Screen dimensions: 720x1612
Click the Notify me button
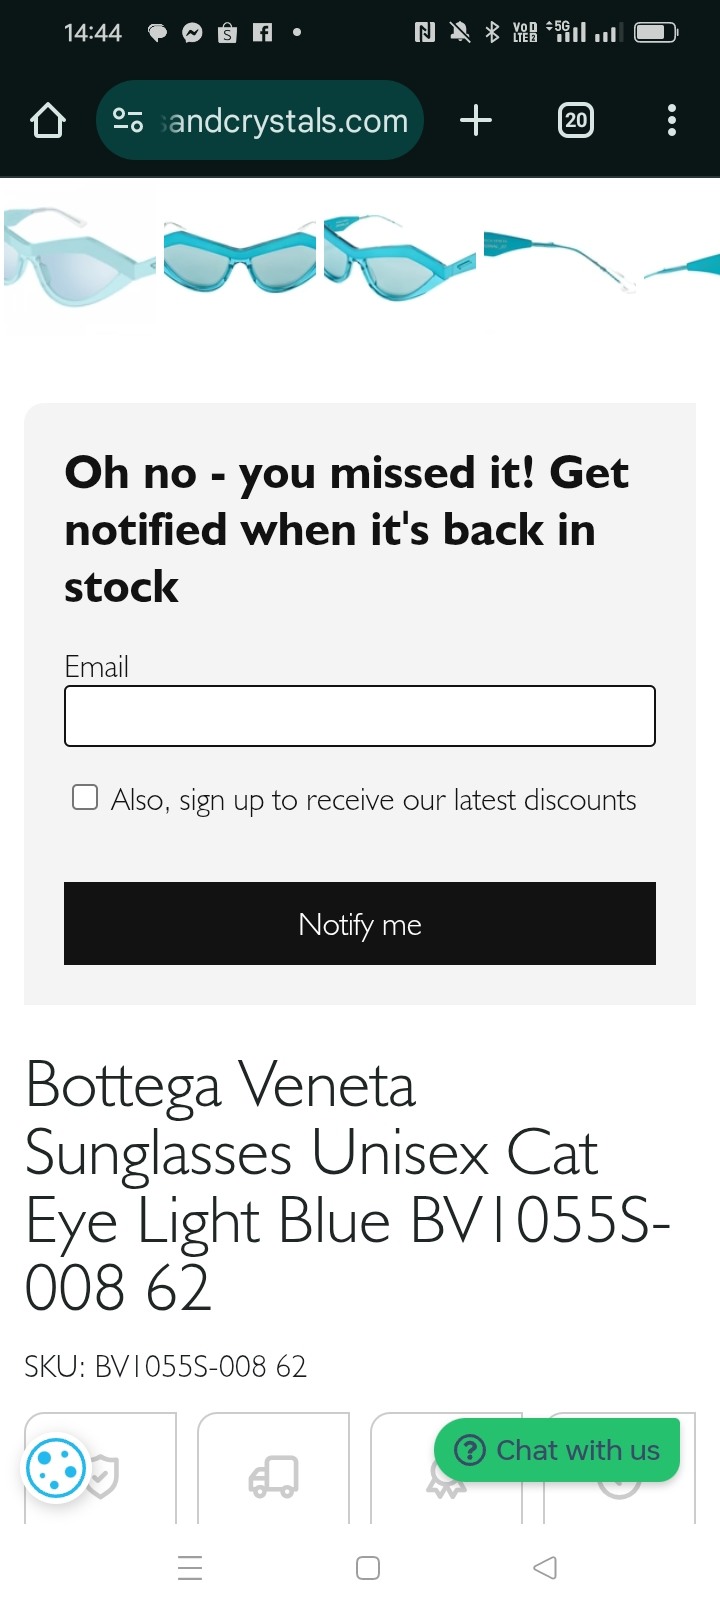point(360,924)
